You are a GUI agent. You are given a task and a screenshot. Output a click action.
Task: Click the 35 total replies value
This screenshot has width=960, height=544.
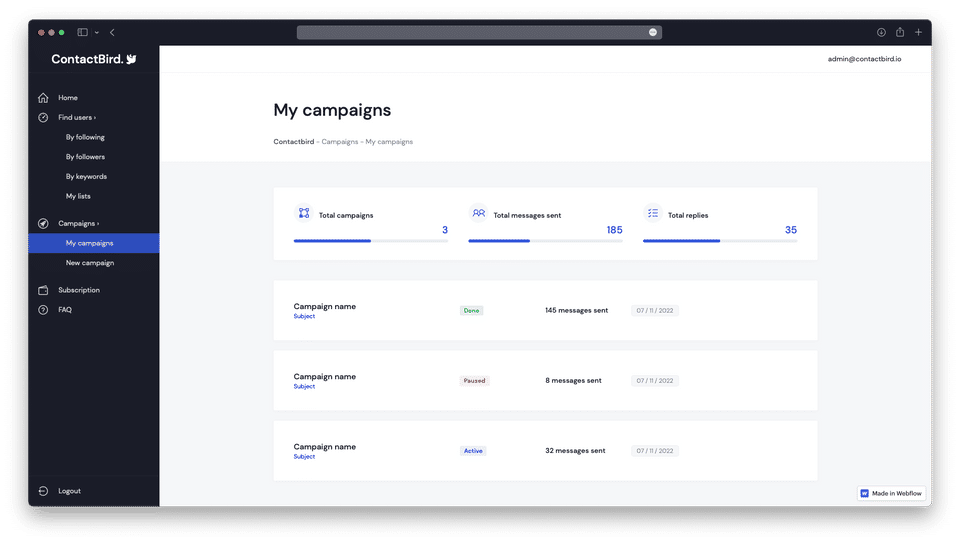790,230
